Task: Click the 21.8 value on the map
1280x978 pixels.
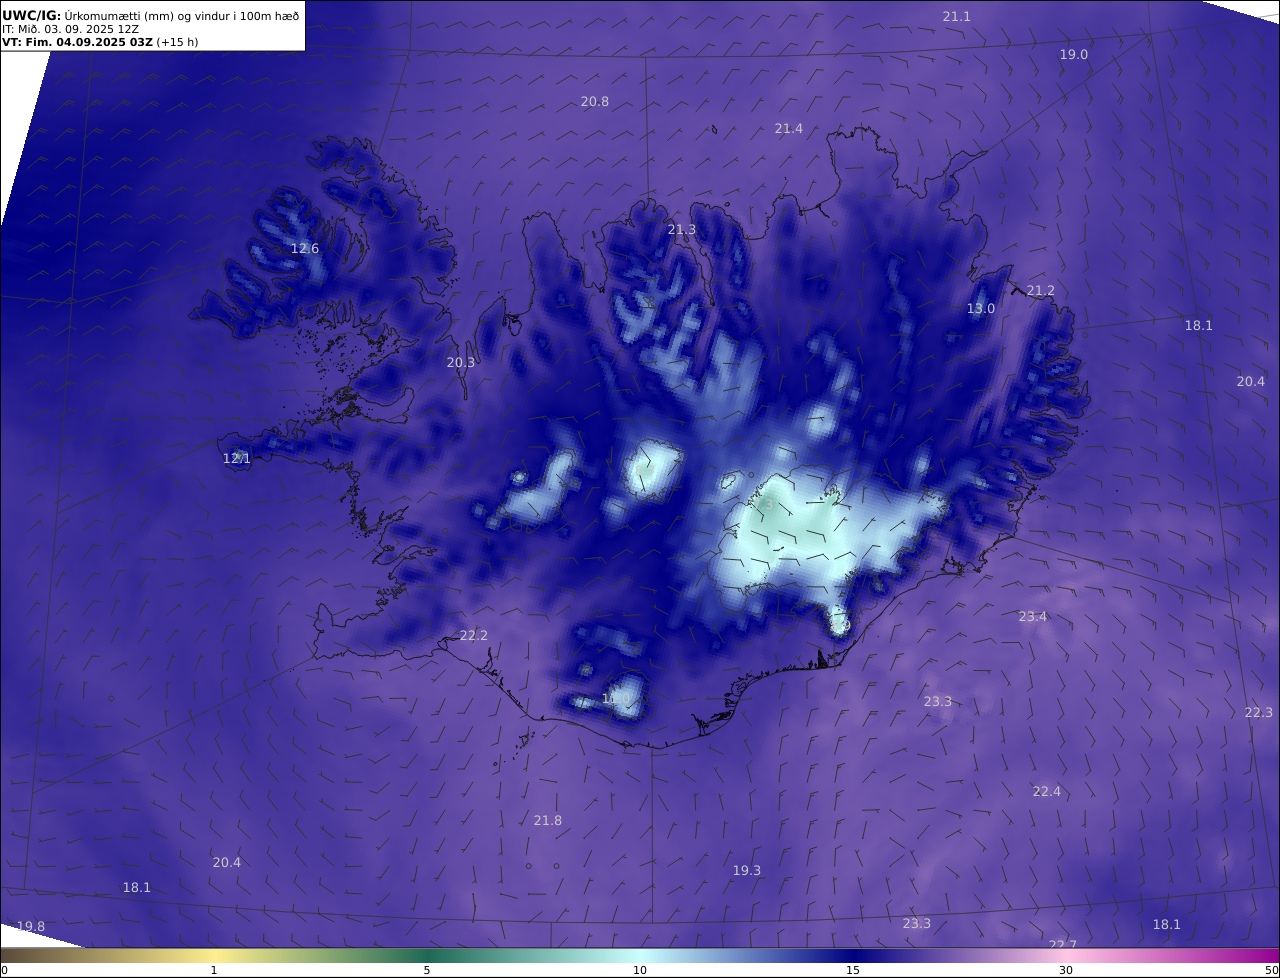Action: [548, 820]
